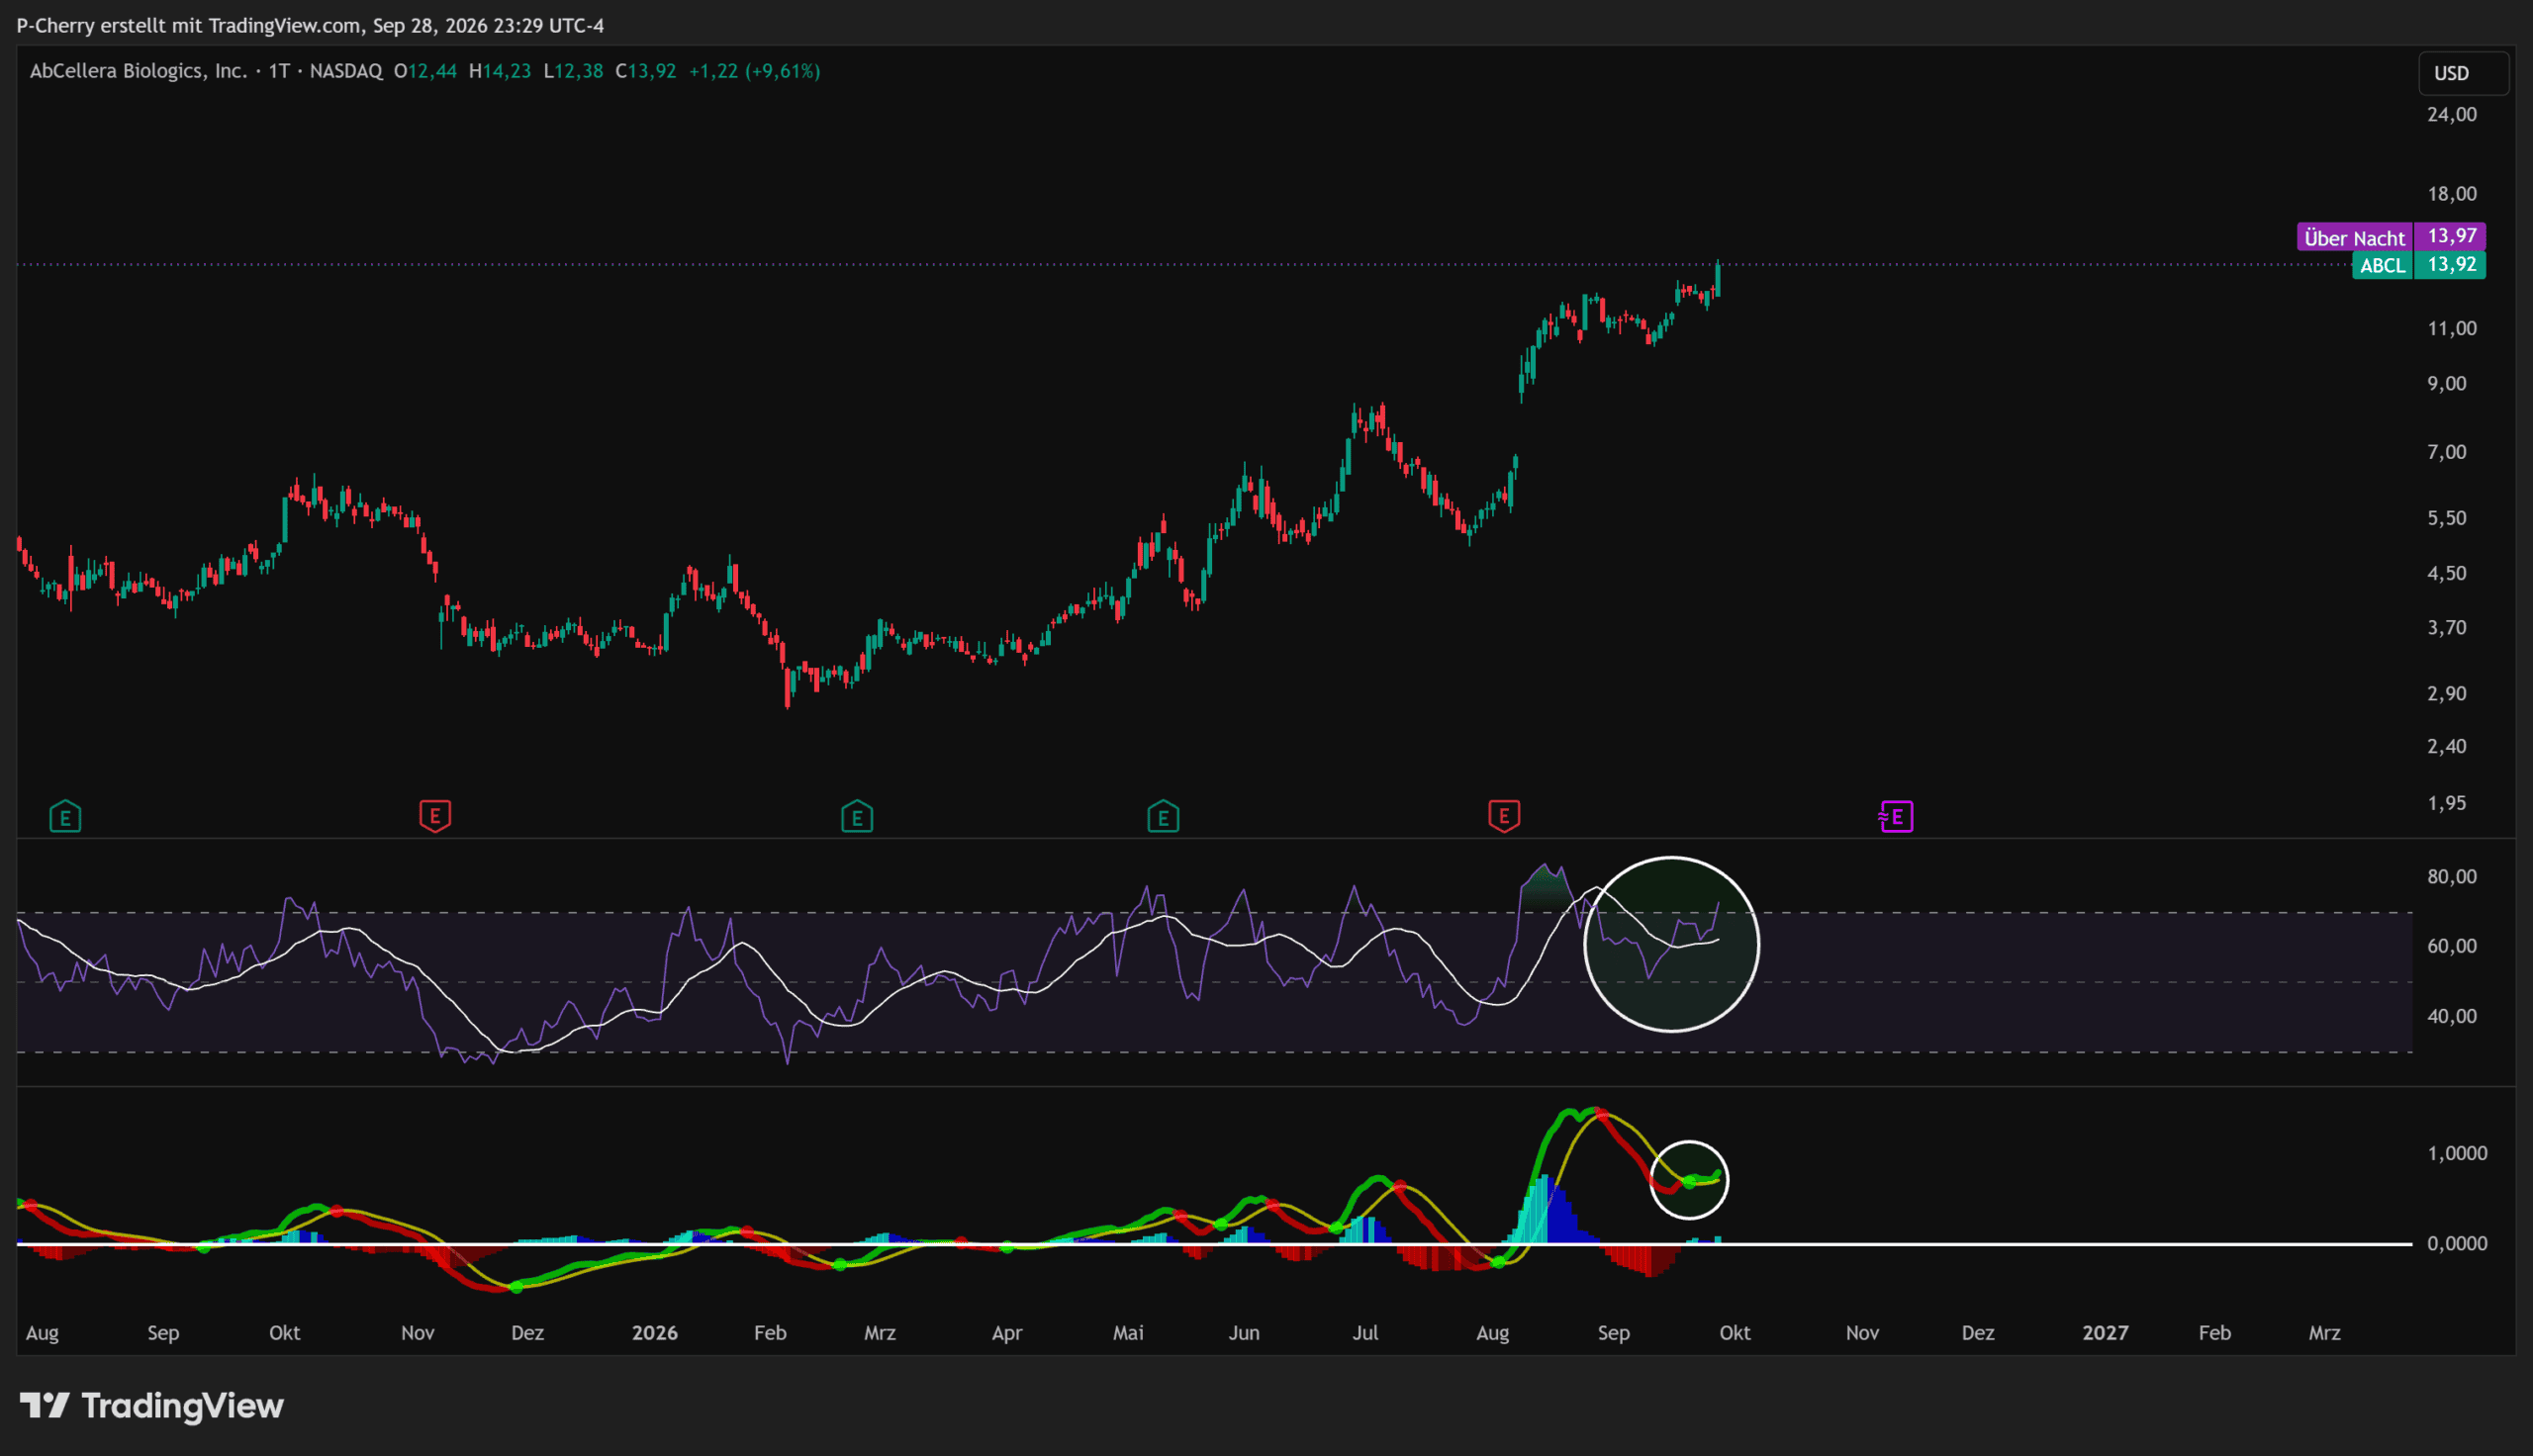Click the TradingView logo
Image resolution: width=2533 pixels, height=1456 pixels.
click(152, 1406)
